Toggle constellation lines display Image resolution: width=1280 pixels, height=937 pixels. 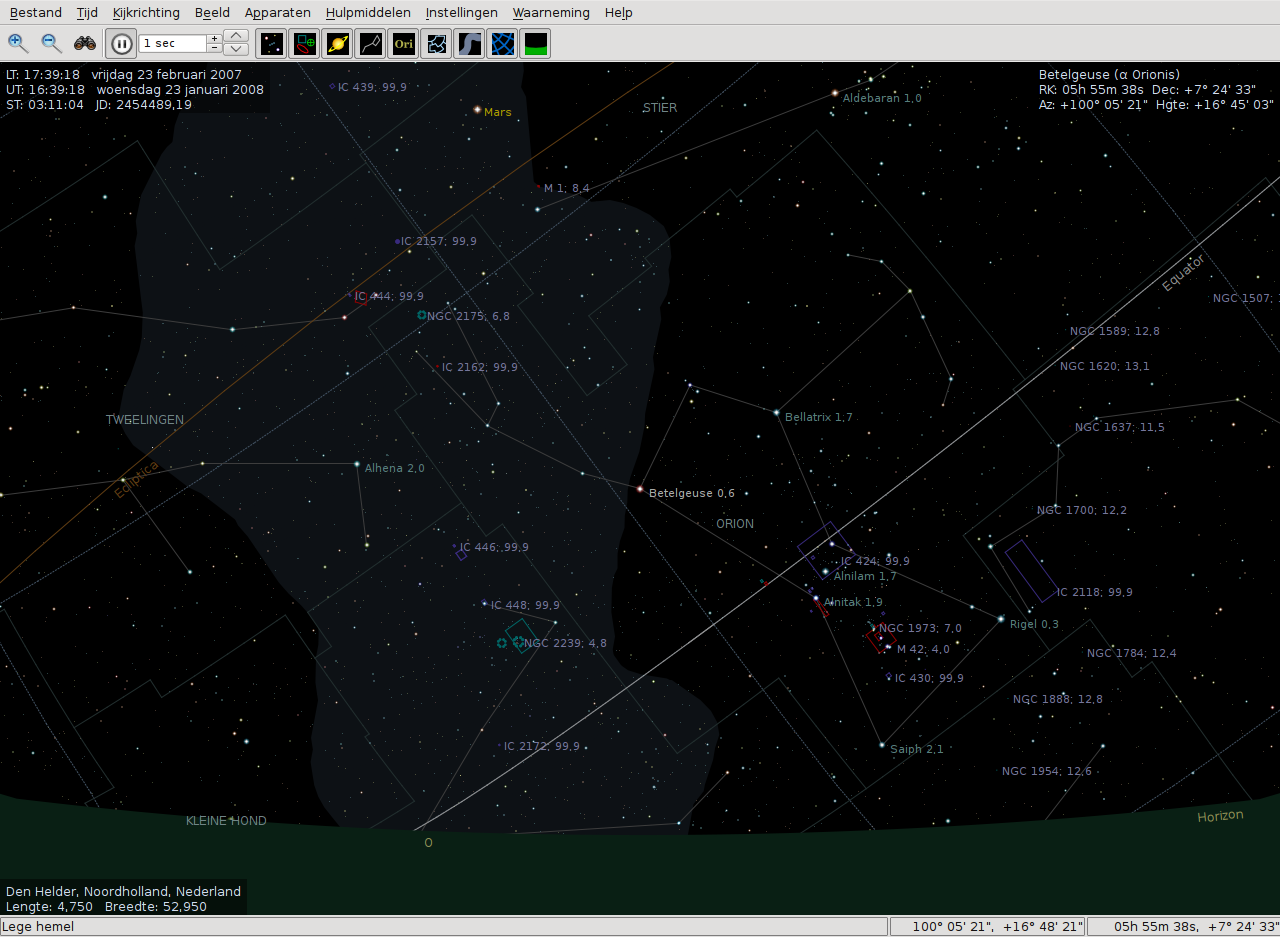370,44
